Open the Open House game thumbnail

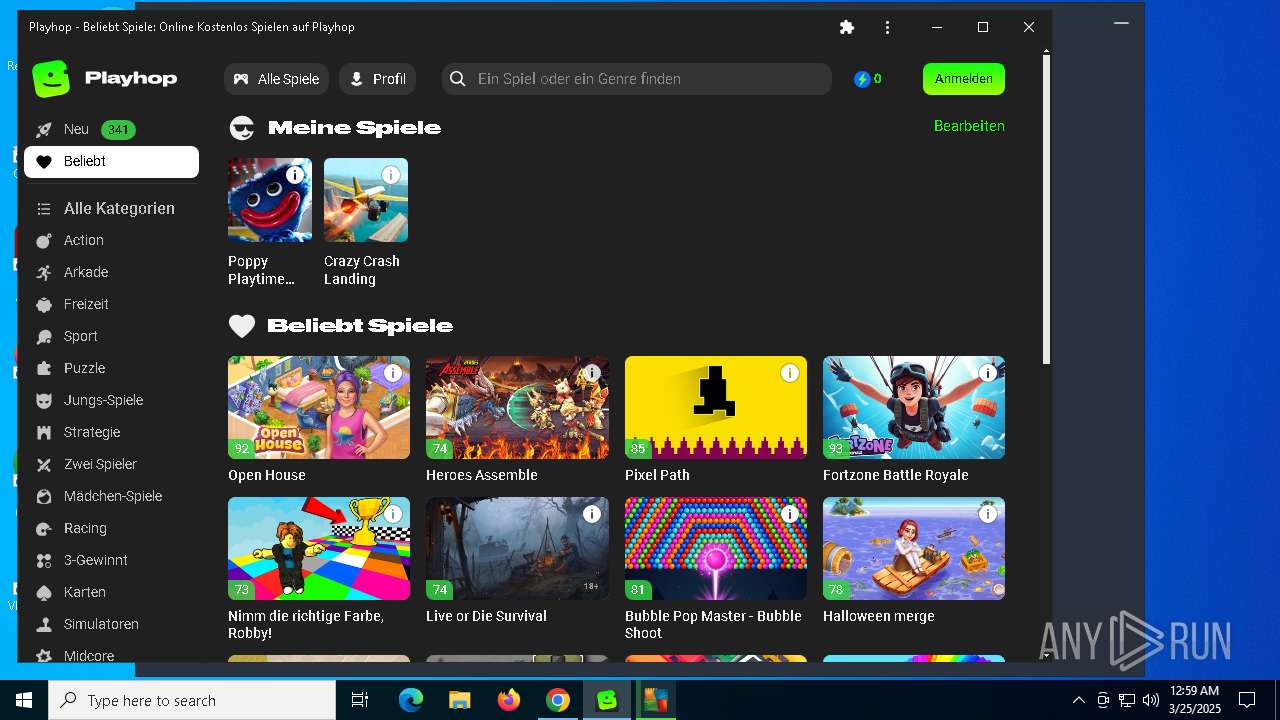(319, 408)
